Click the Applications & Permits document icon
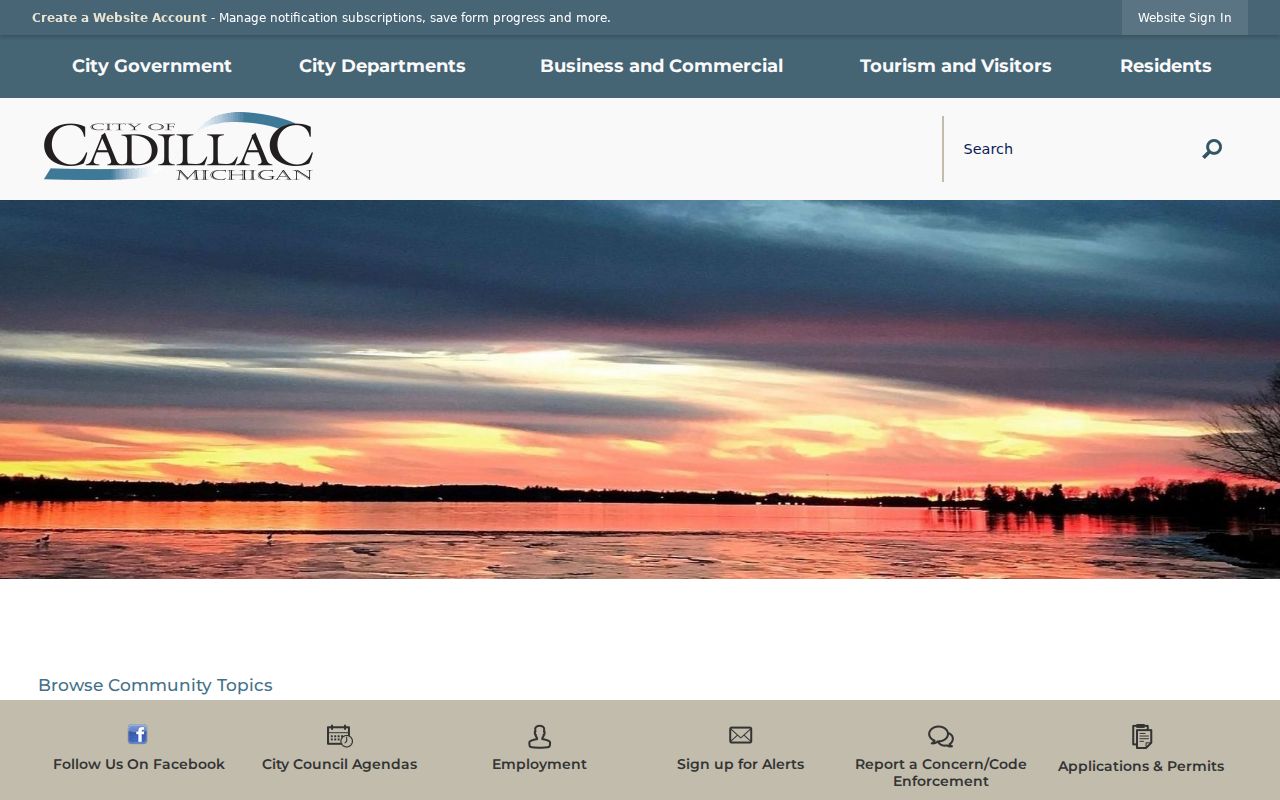This screenshot has width=1280, height=800. pos(1141,736)
